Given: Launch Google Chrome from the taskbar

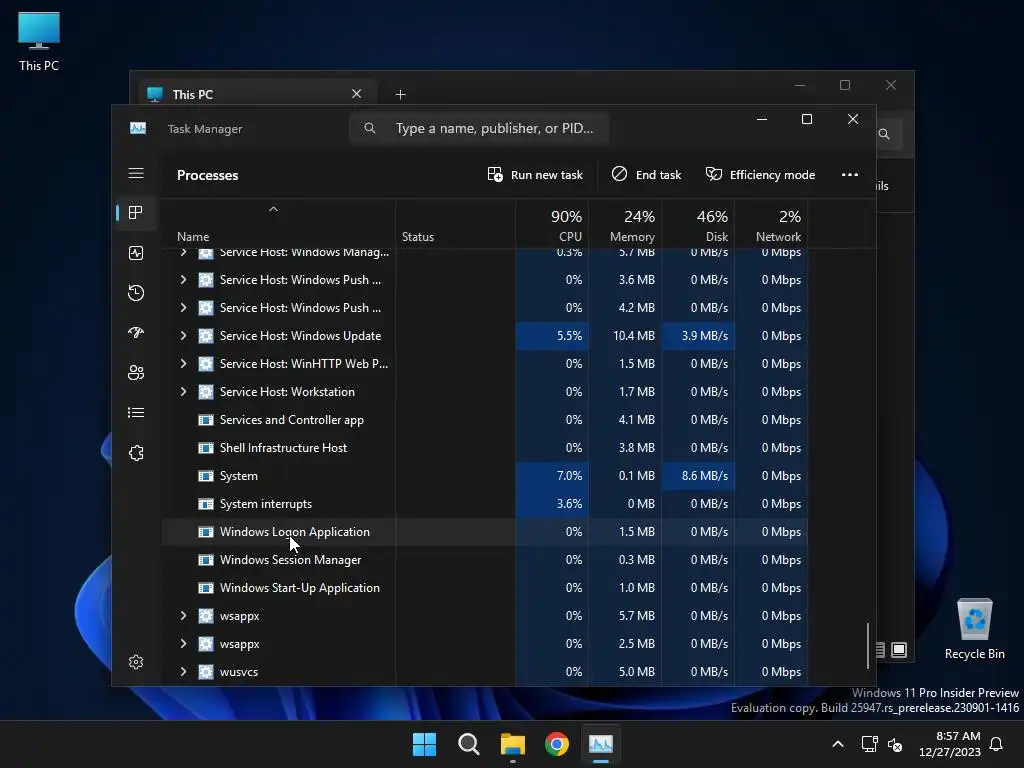Looking at the screenshot, I should (556, 744).
